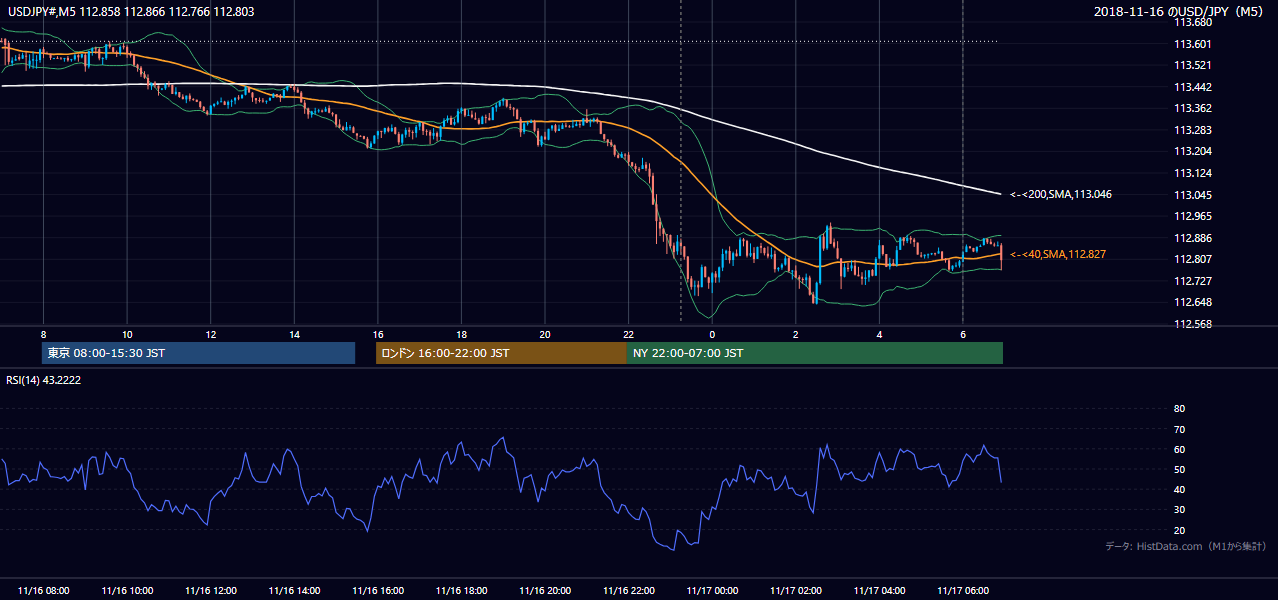Click price axis value 112.807
This screenshot has width=1278, height=600.
[x=1192, y=259]
